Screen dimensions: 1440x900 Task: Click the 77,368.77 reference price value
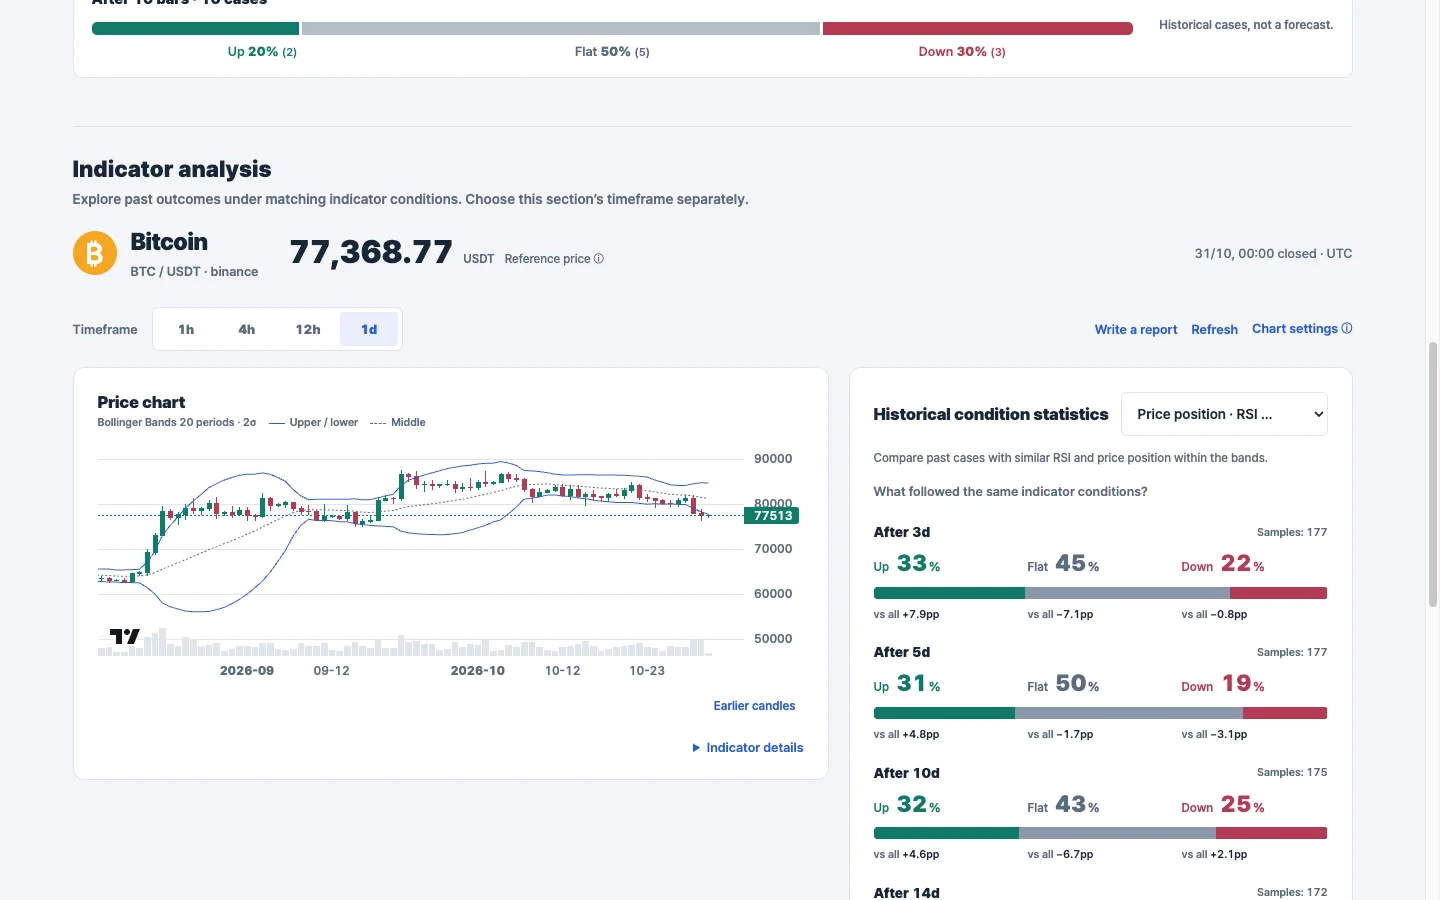point(371,252)
